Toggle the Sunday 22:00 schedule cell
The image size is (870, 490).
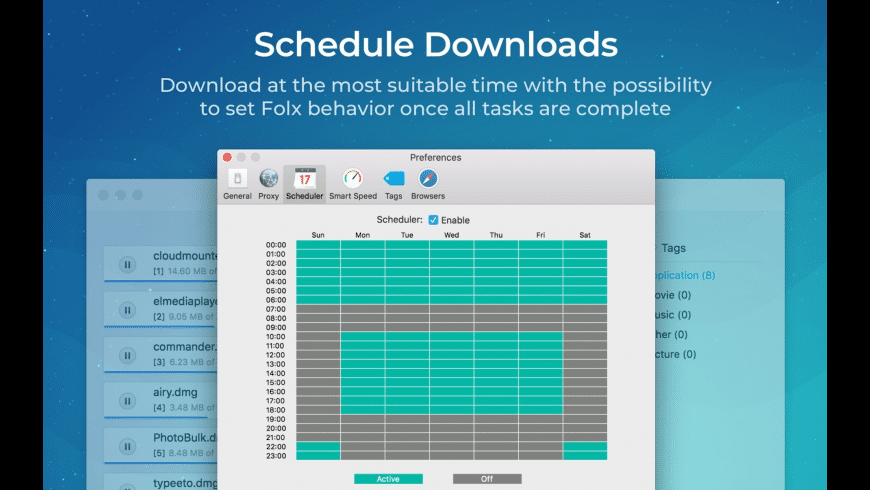pos(318,447)
